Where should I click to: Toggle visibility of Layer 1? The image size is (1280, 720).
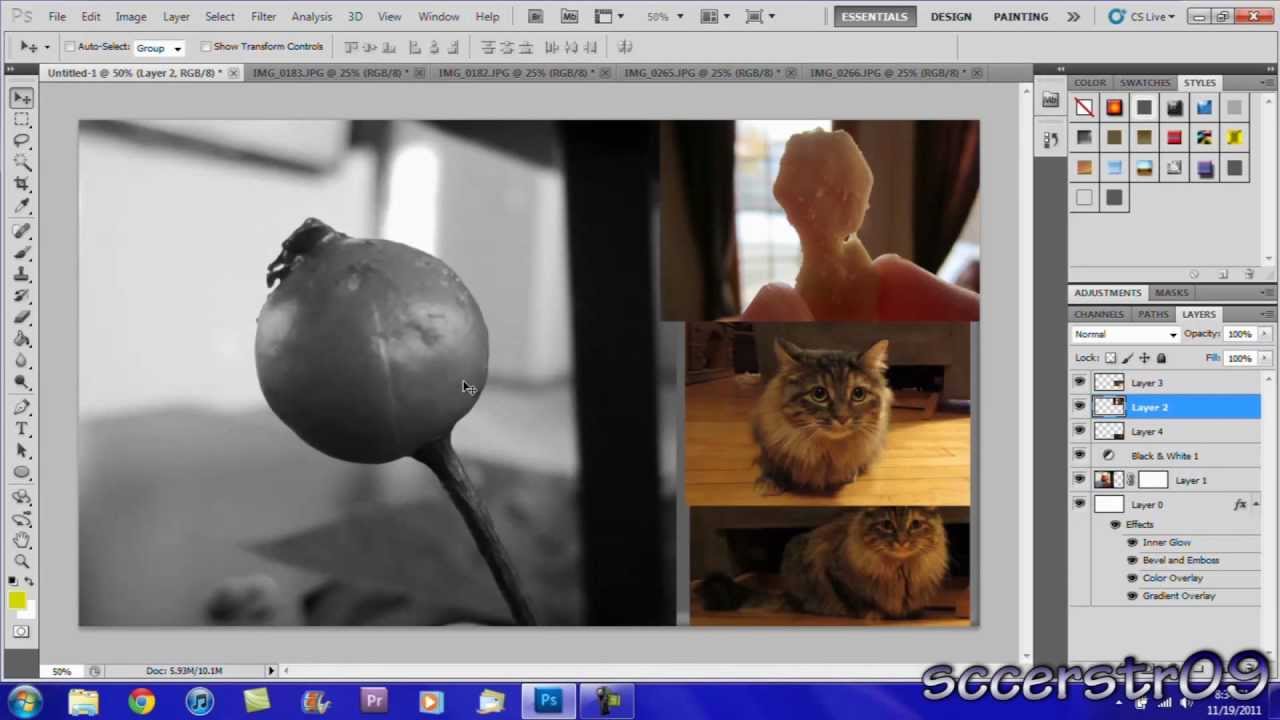[1079, 480]
